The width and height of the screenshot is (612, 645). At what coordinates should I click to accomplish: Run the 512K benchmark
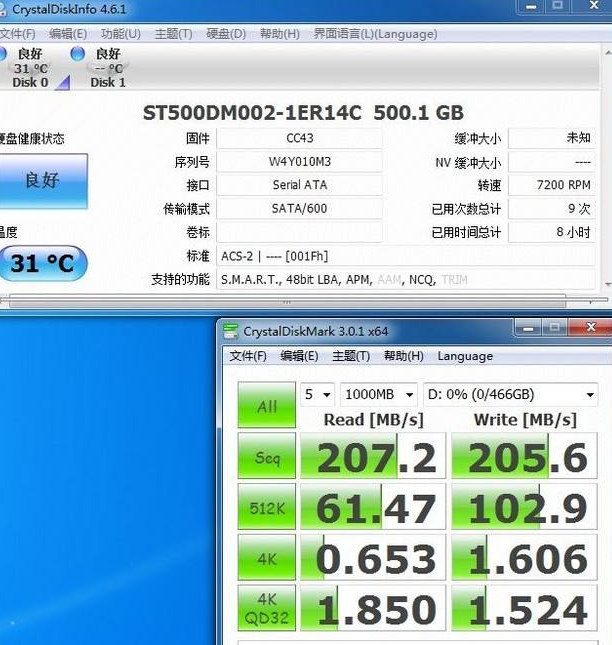tap(267, 506)
